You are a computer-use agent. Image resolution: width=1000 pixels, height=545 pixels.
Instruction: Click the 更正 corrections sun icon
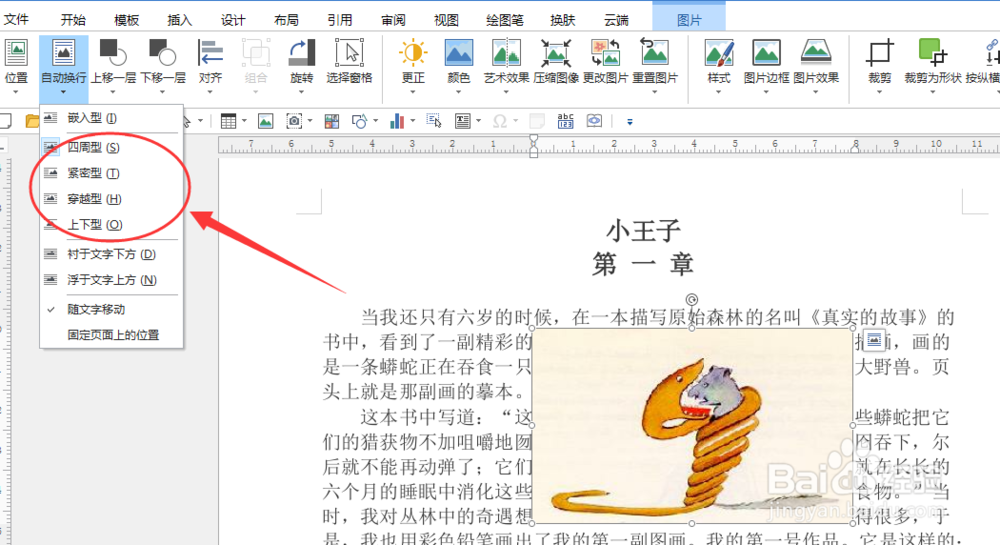(413, 53)
